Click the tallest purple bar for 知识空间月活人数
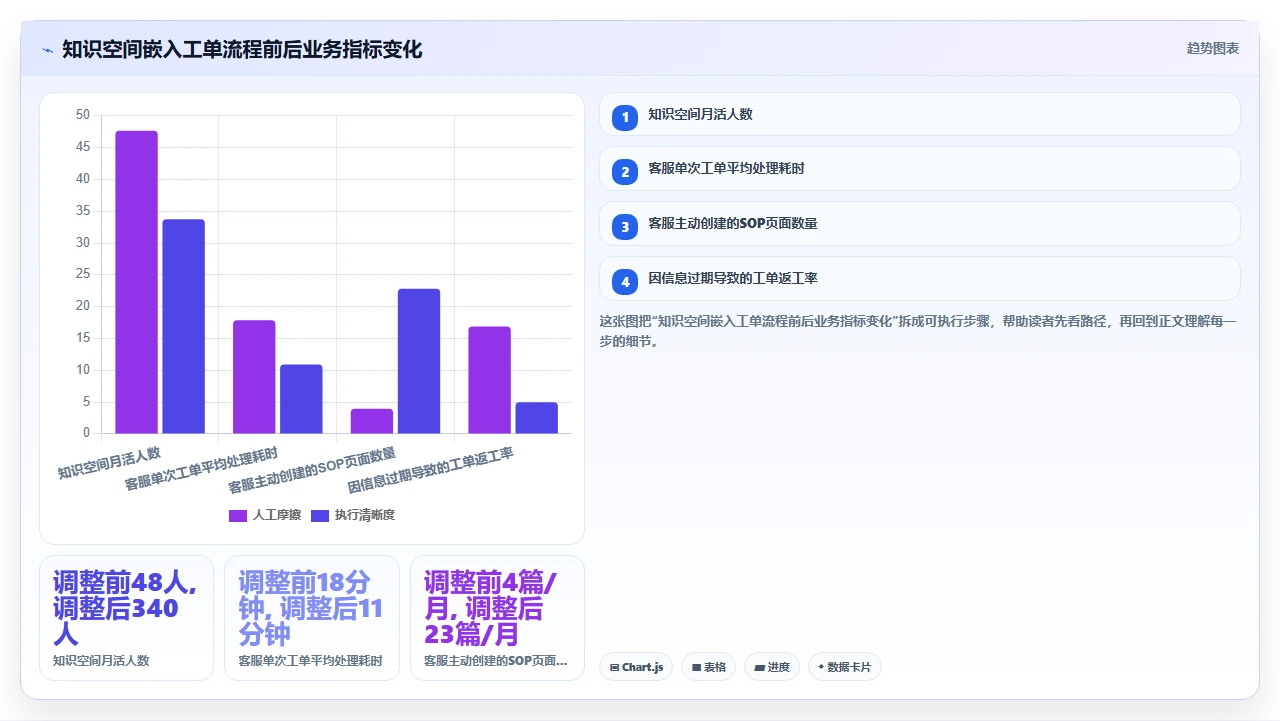 coord(136,282)
